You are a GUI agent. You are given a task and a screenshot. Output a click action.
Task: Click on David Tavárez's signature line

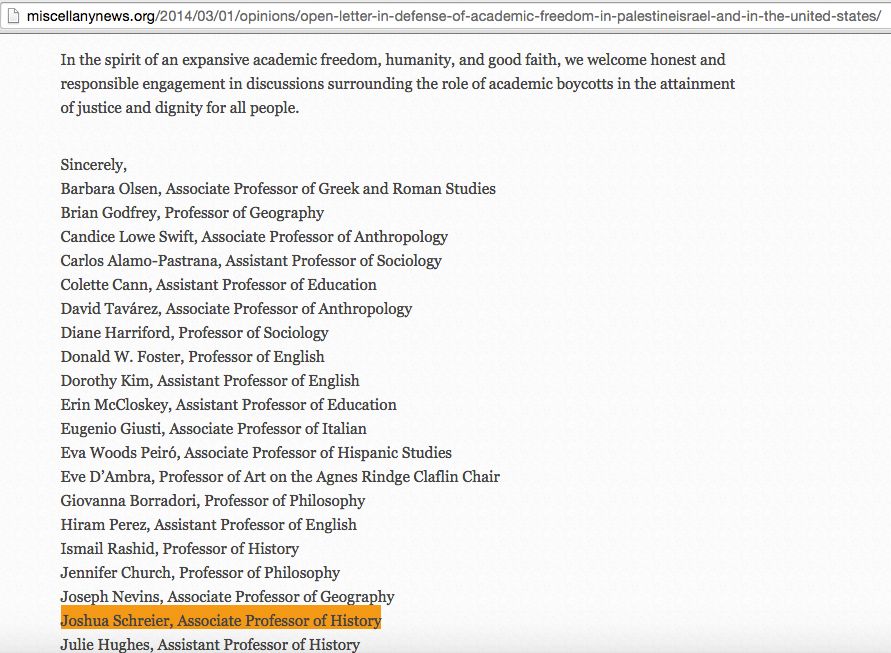coord(236,309)
